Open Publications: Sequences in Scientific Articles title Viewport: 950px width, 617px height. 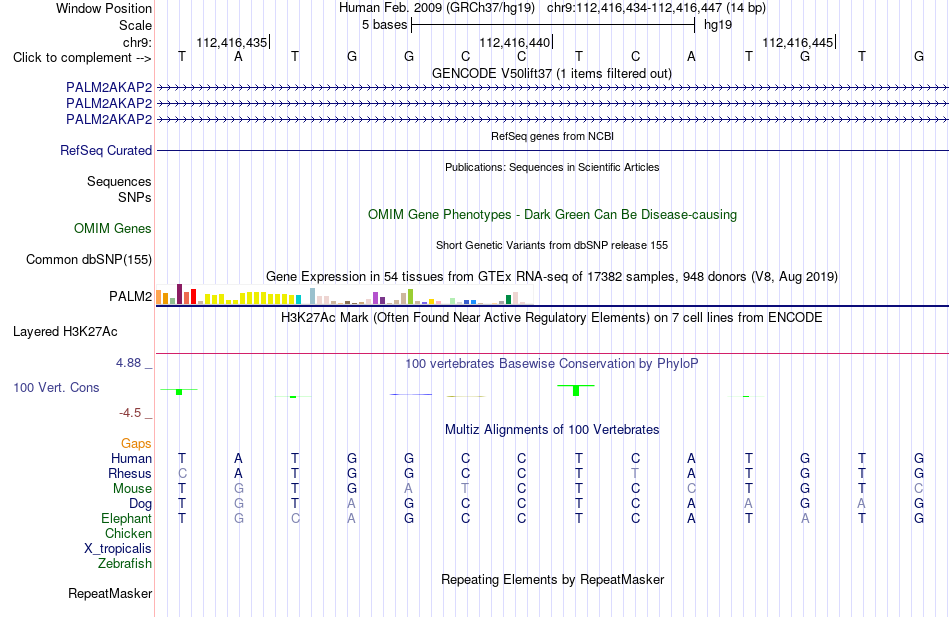pos(552,167)
